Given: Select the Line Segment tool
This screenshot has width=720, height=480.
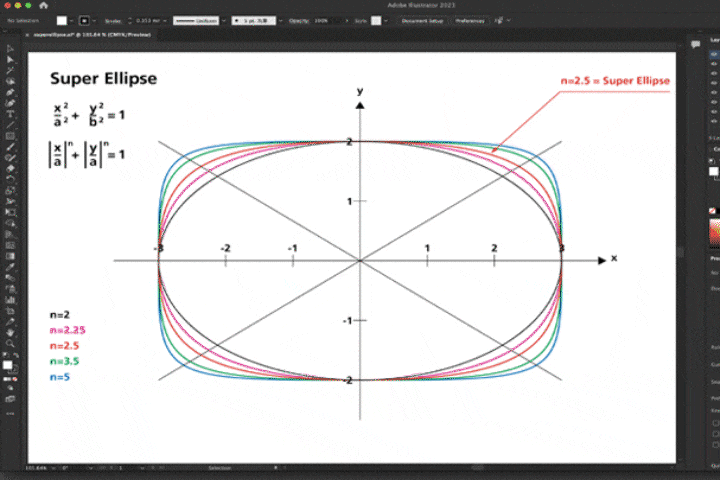Looking at the screenshot, I should (x=10, y=125).
